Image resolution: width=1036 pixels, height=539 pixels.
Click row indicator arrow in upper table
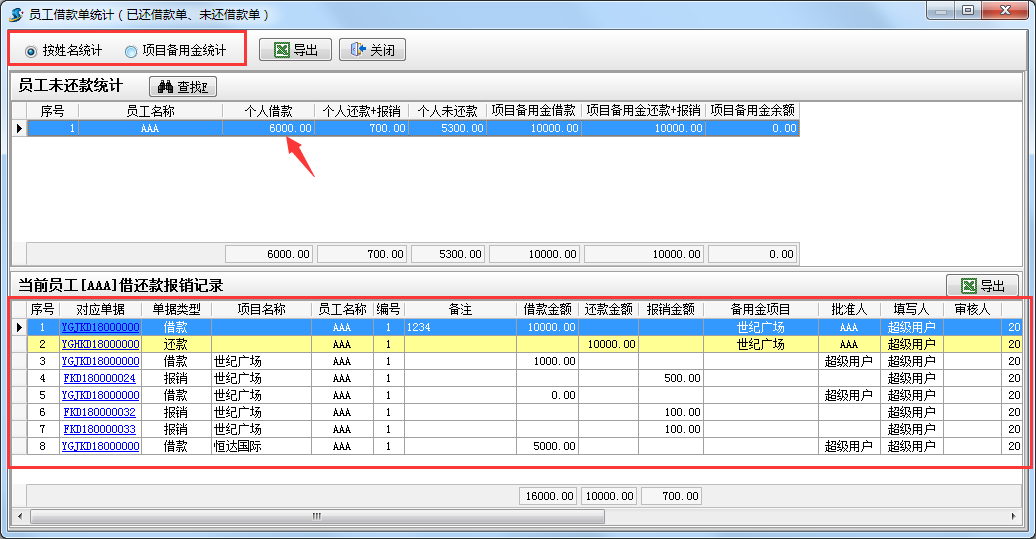tap(18, 128)
